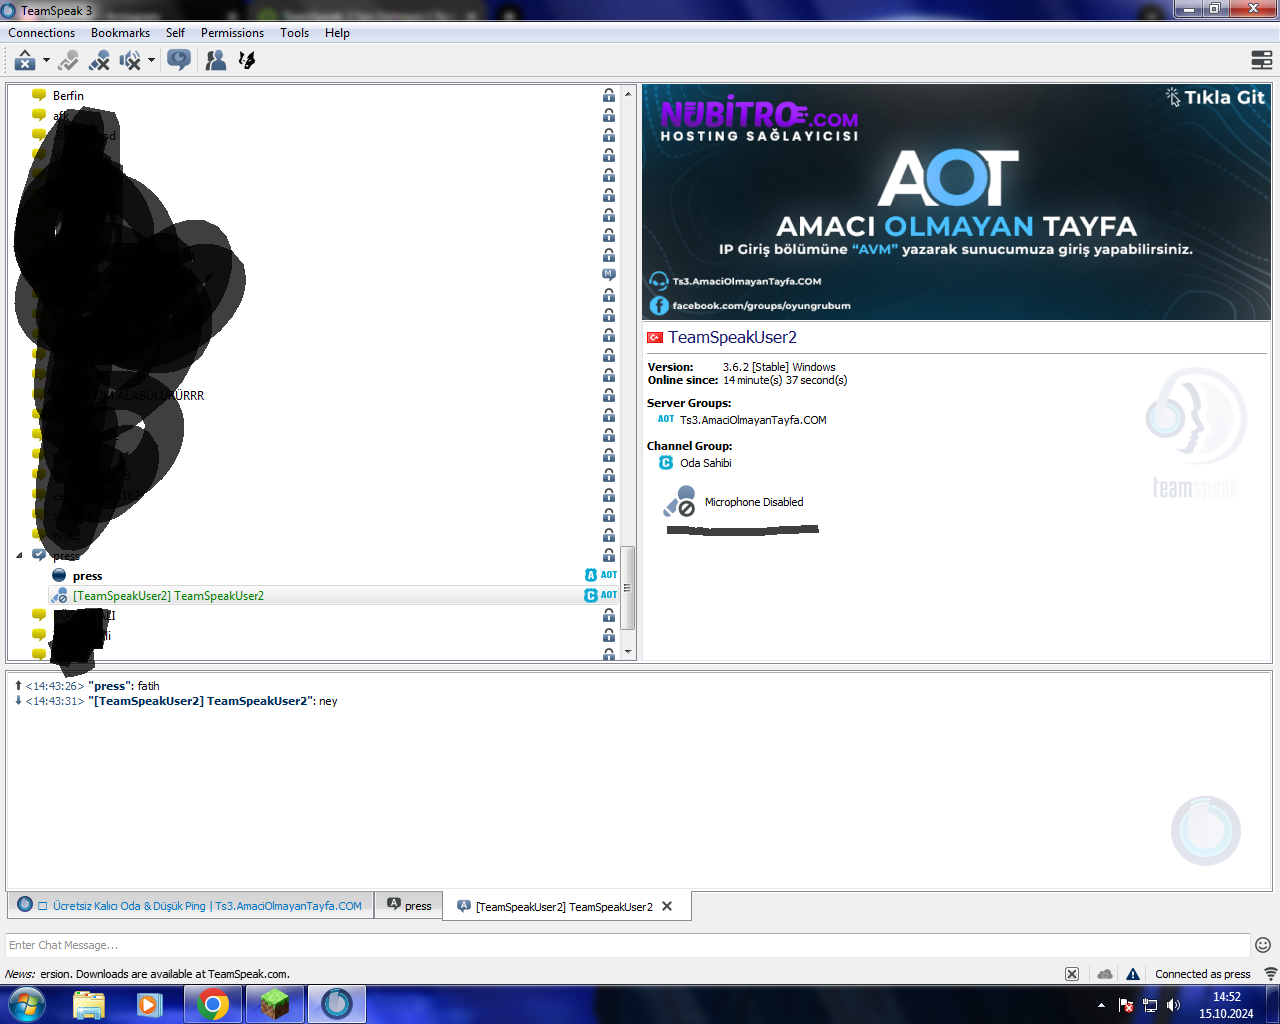Click the blue sphere icon beside user press

point(59,575)
